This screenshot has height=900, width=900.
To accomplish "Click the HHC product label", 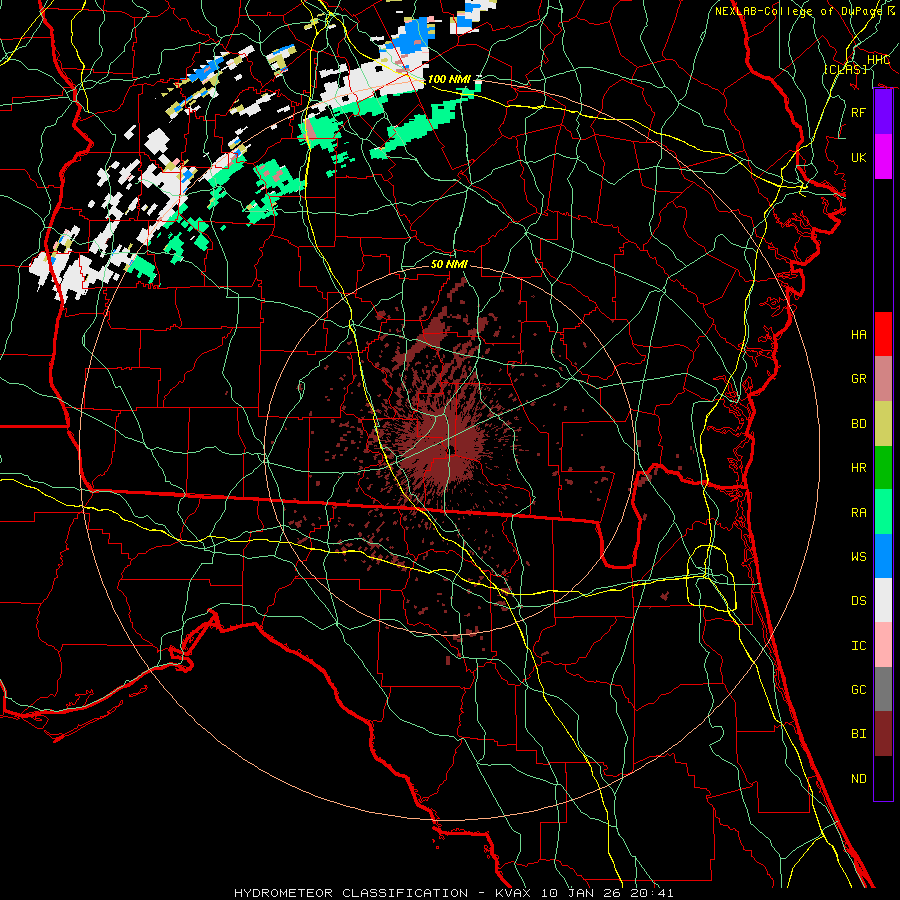I will coord(878,60).
